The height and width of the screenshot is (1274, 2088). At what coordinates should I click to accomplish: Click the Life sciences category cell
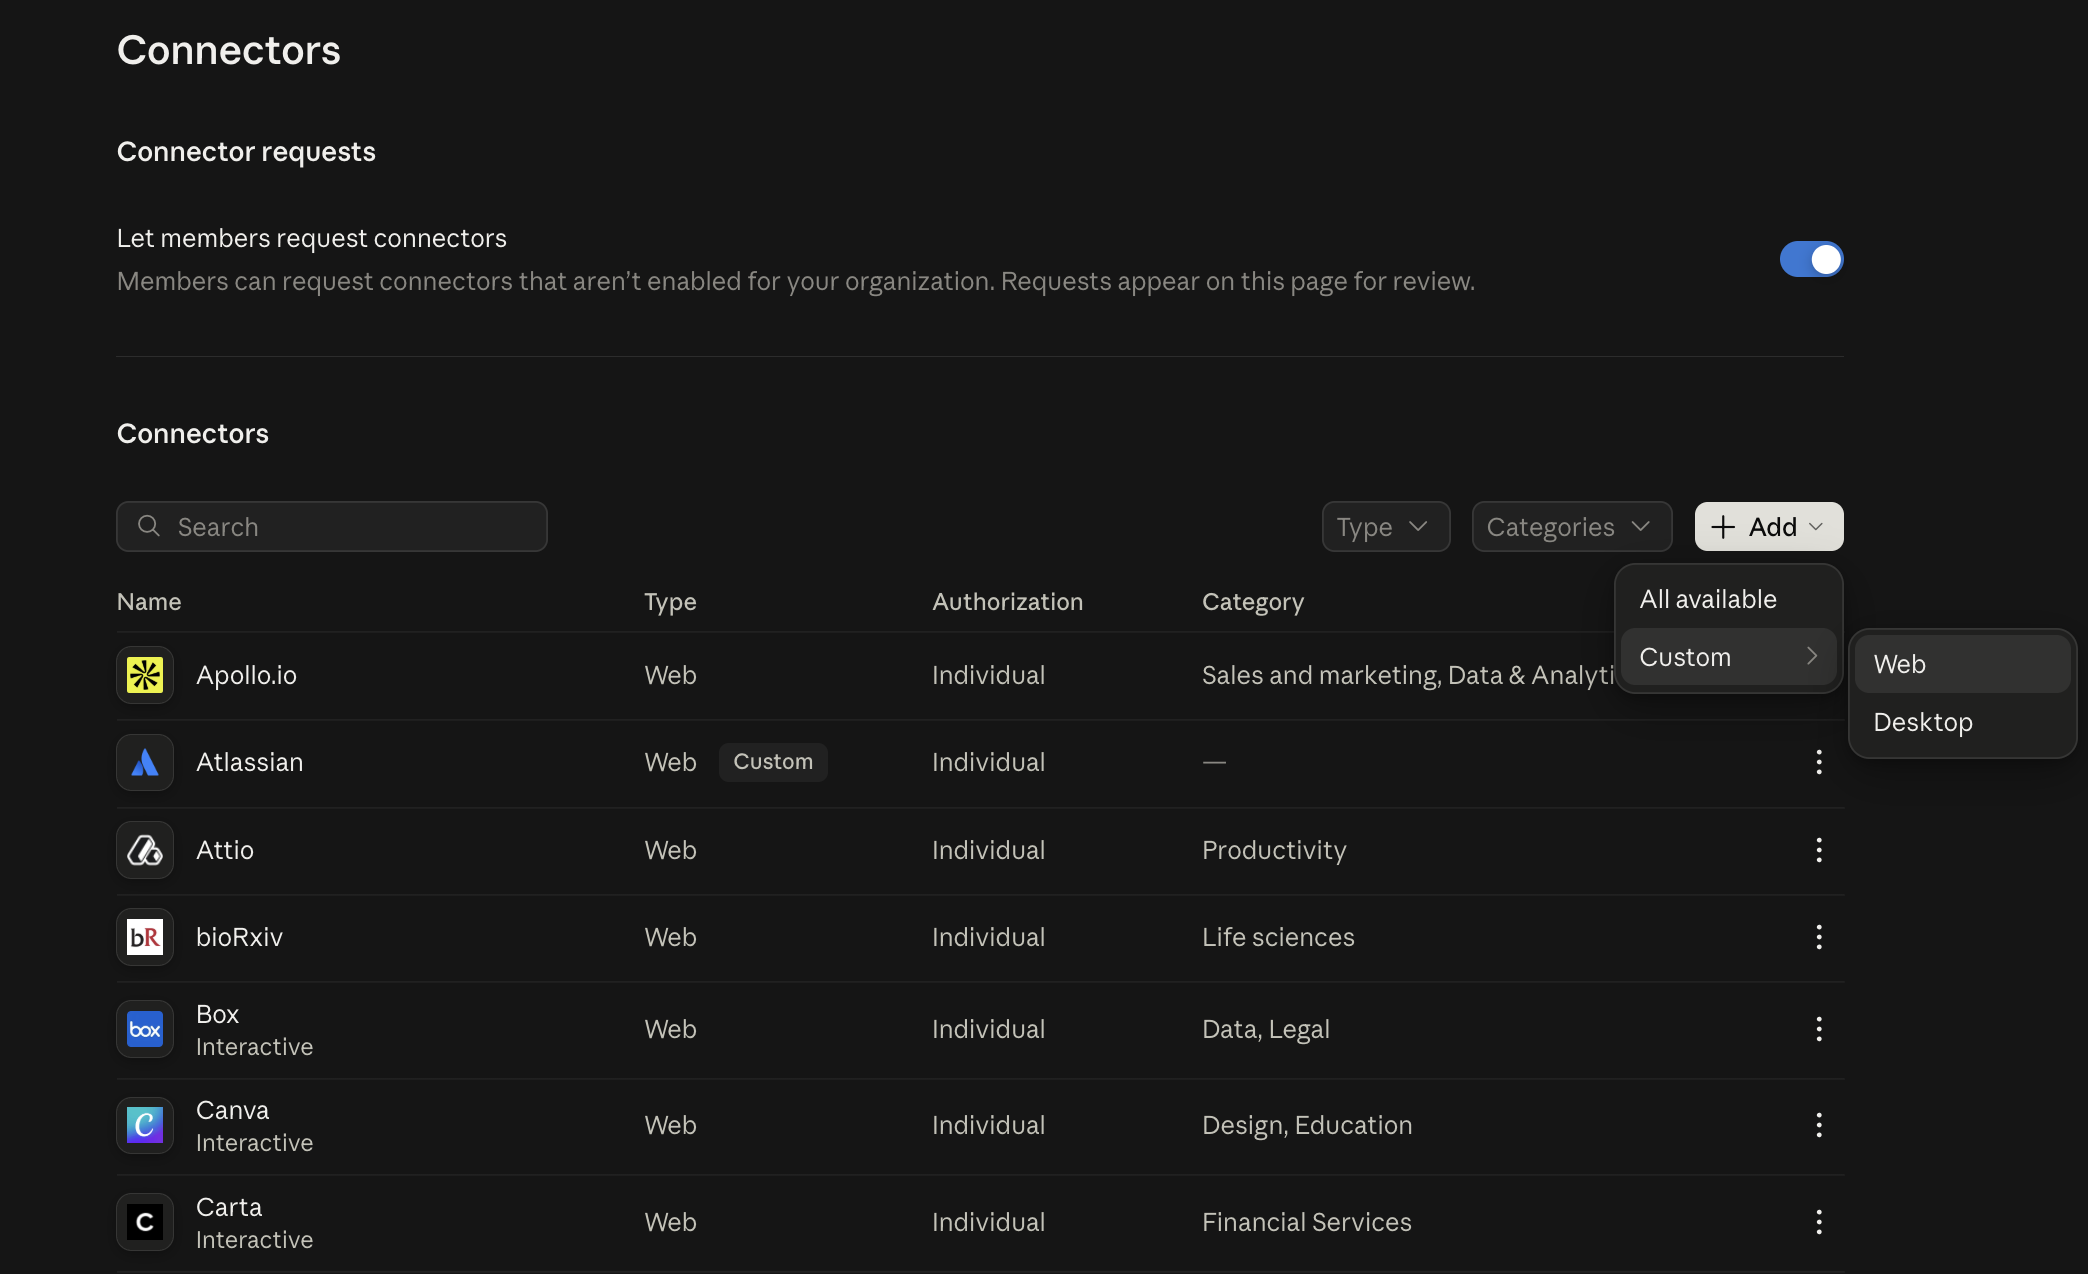coord(1278,937)
